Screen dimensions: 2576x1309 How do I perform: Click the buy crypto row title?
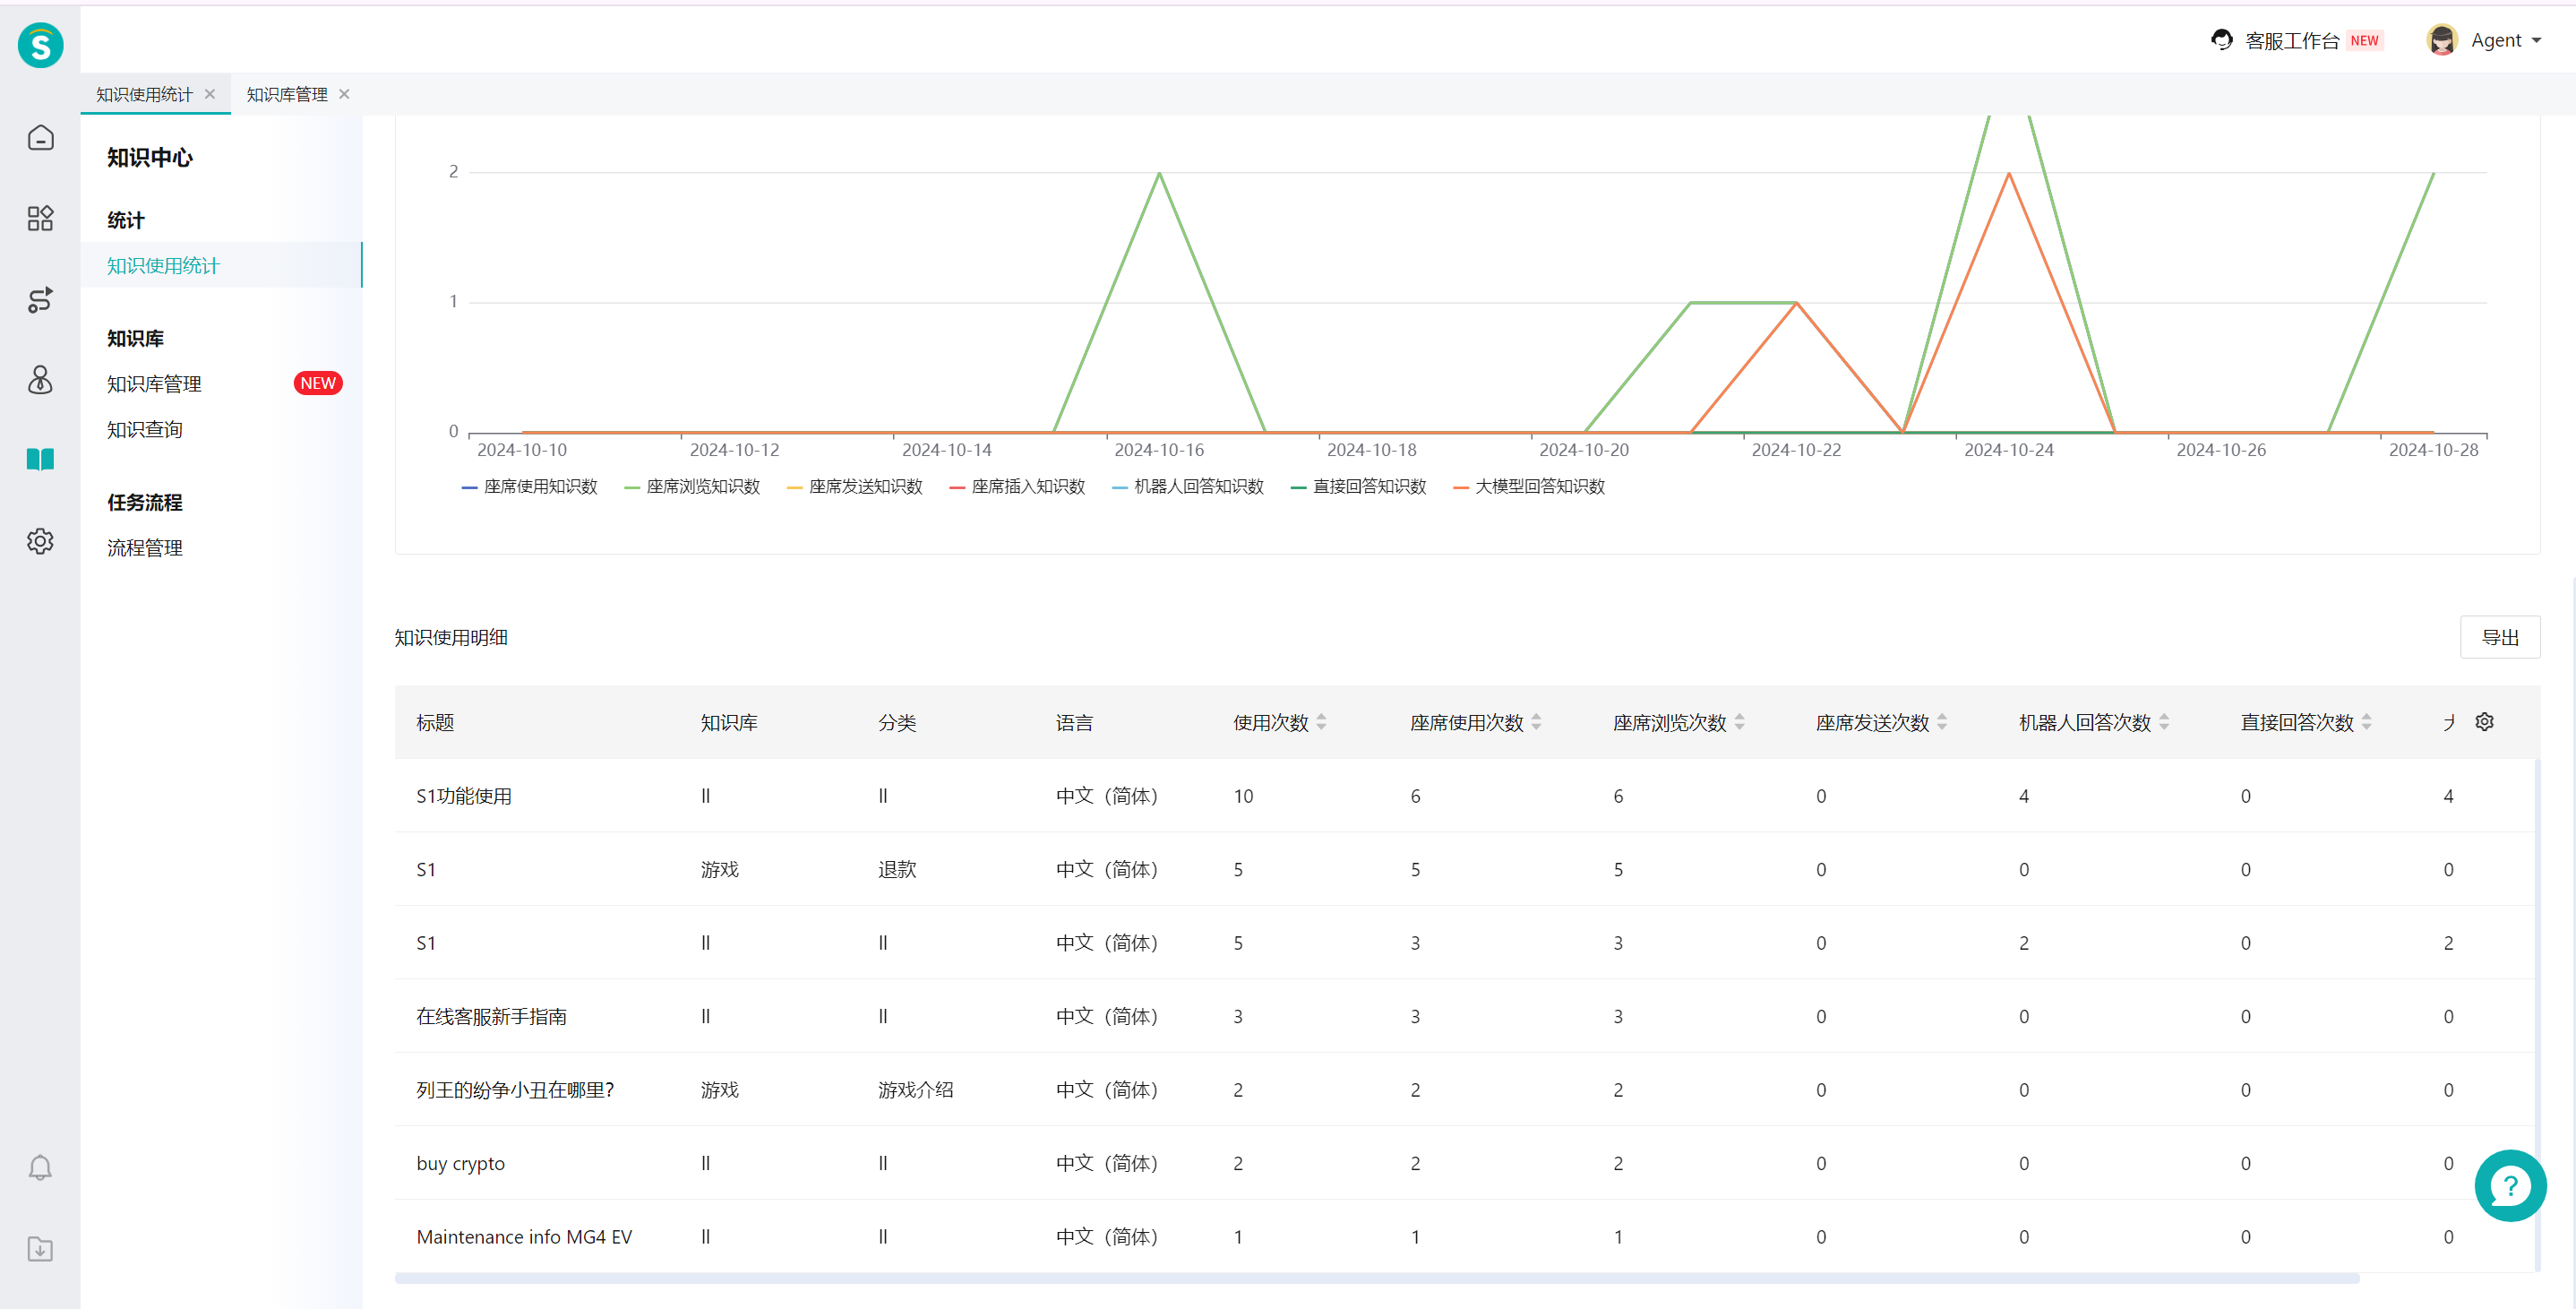coord(460,1163)
